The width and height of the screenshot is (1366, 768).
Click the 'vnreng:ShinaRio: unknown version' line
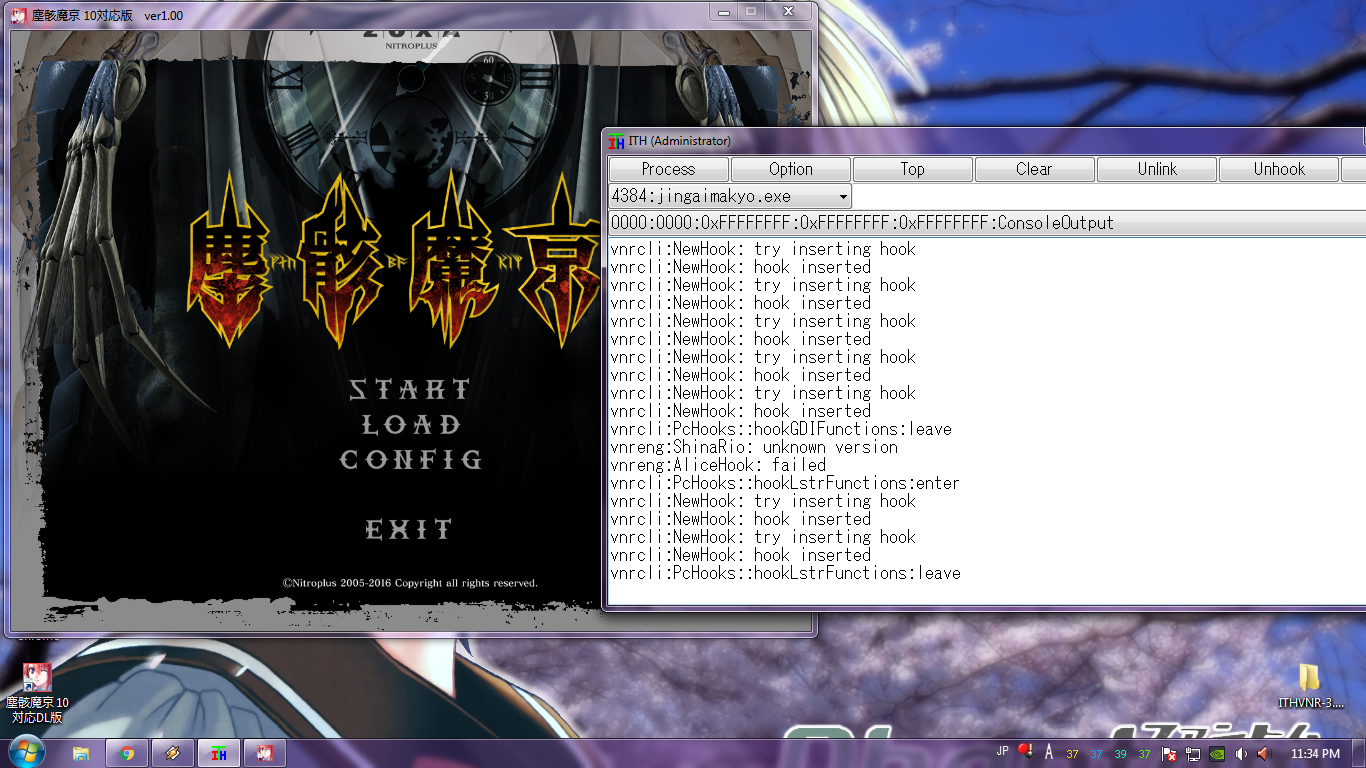[754, 447]
